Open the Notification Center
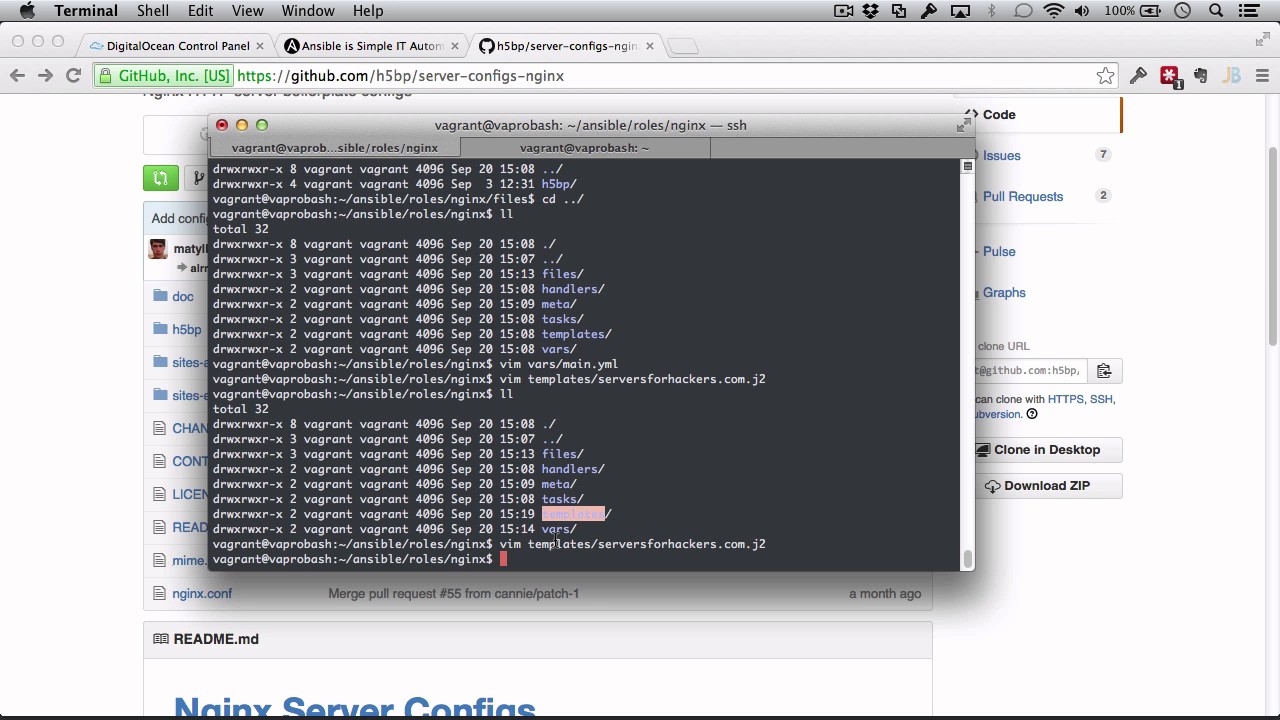 coord(1248,11)
